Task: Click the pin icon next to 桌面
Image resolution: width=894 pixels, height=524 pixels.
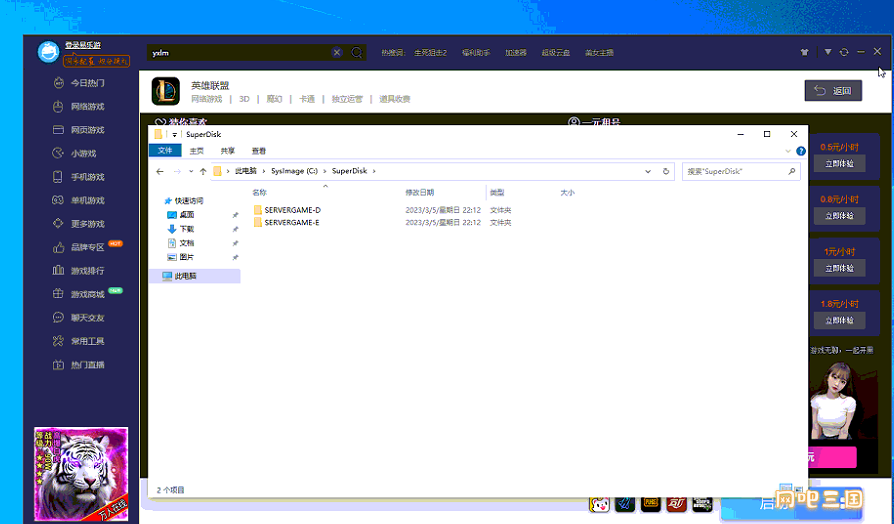Action: tap(235, 215)
